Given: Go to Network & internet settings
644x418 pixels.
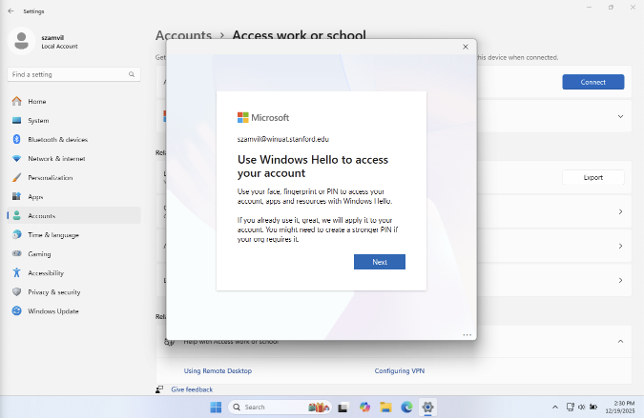Looking at the screenshot, I should pos(56,158).
